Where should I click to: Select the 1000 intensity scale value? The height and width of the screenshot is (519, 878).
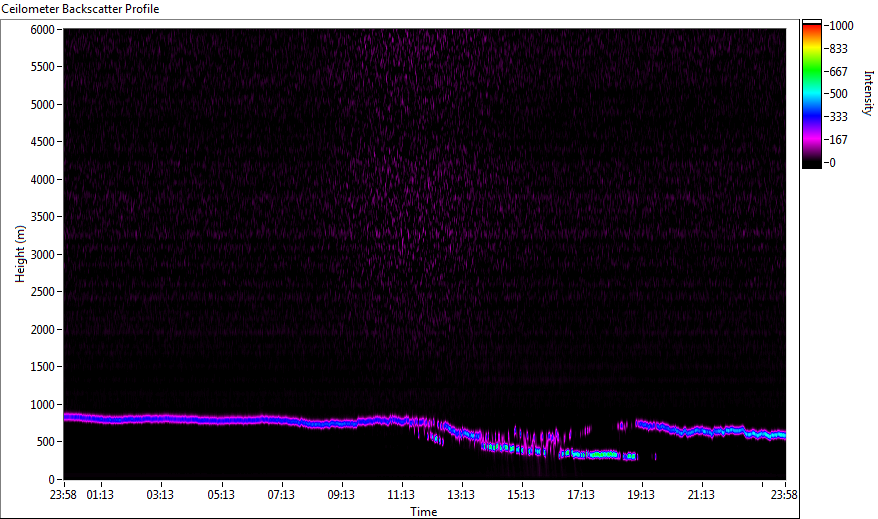coord(841,26)
